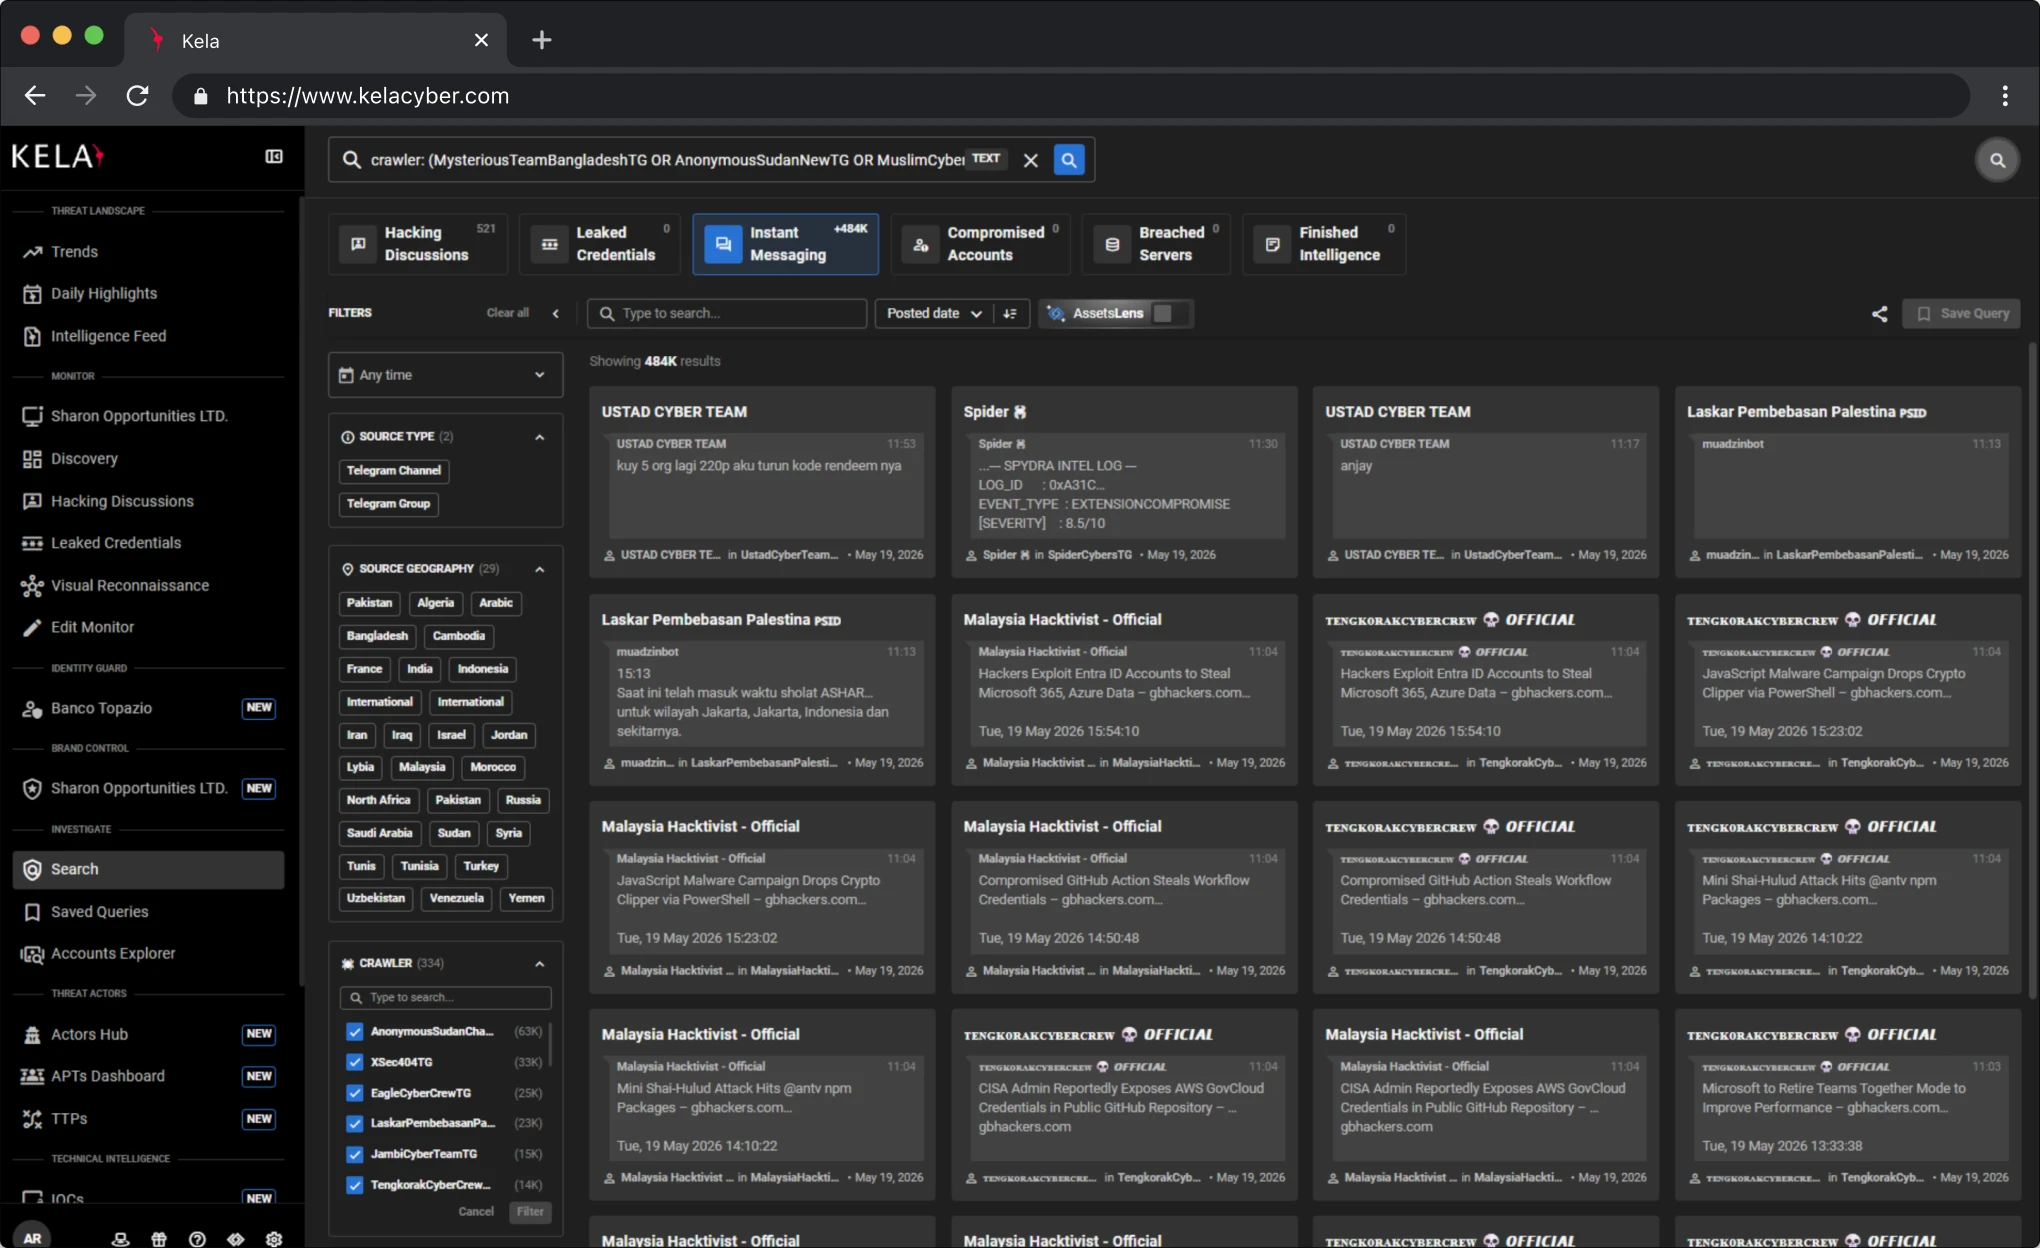Click Save Query button
The image size is (2040, 1248).
pyautogui.click(x=1961, y=314)
